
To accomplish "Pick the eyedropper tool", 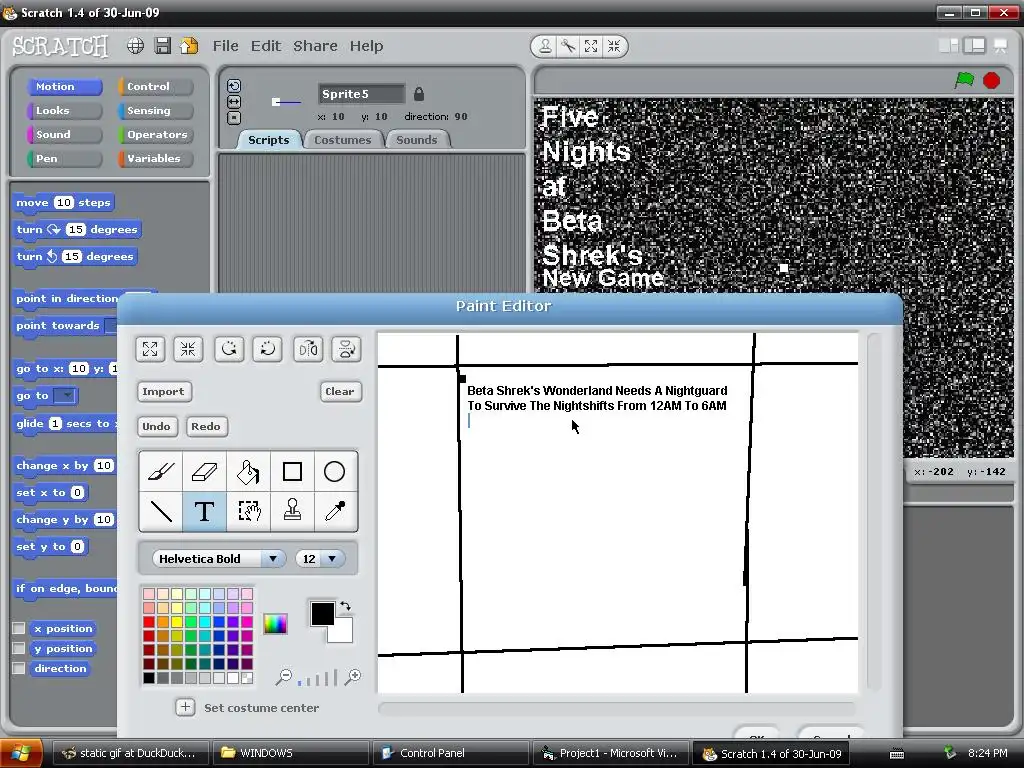I will point(335,511).
